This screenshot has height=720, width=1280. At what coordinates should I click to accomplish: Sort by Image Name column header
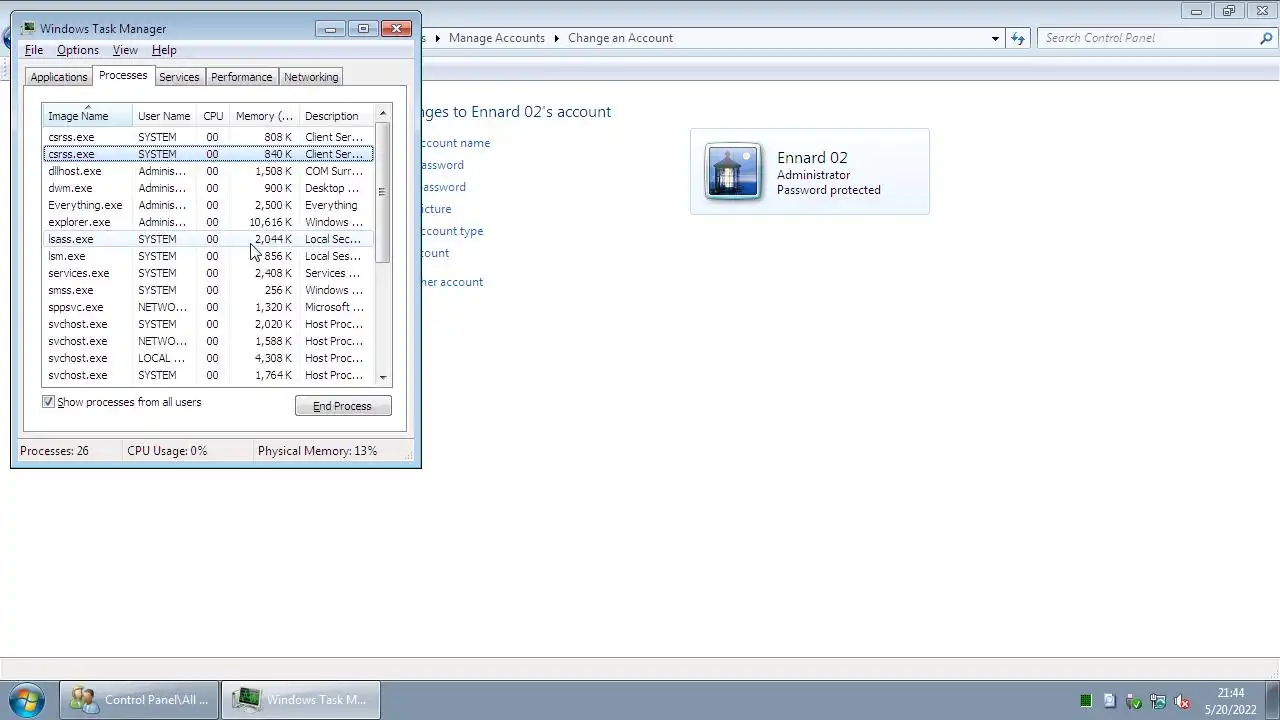click(87, 116)
